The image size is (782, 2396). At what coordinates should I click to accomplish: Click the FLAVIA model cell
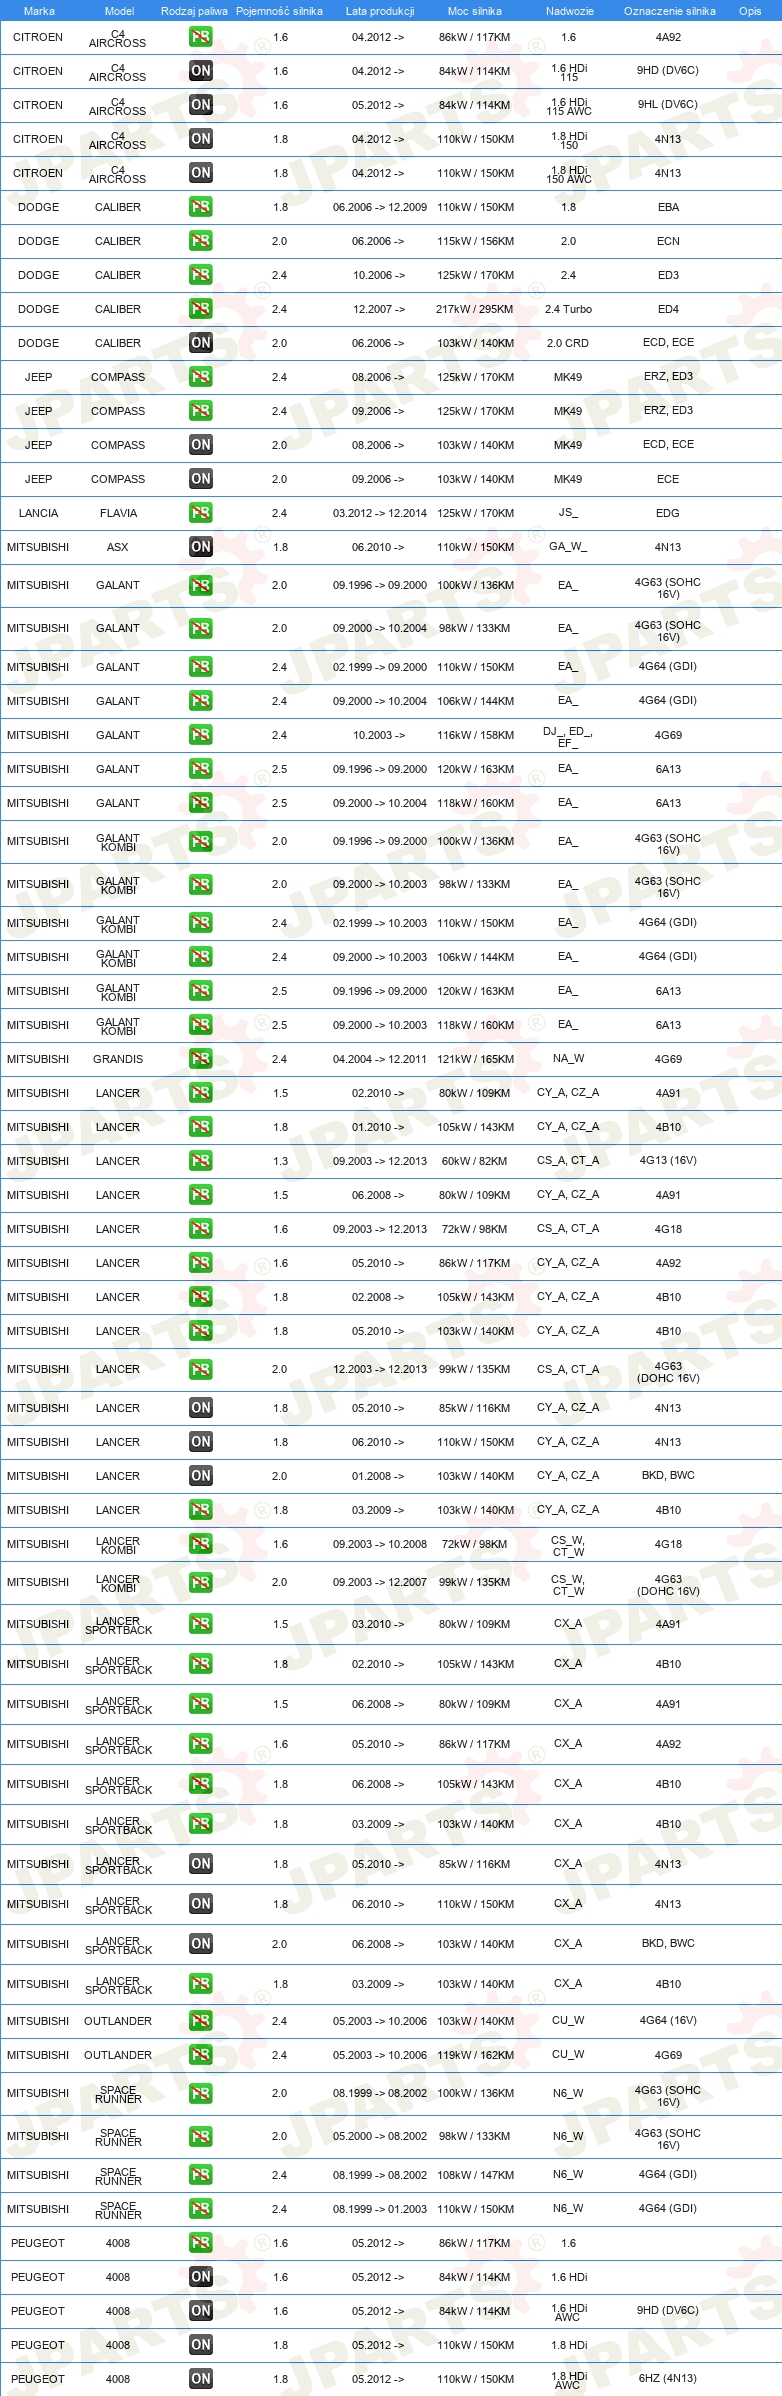pyautogui.click(x=118, y=513)
